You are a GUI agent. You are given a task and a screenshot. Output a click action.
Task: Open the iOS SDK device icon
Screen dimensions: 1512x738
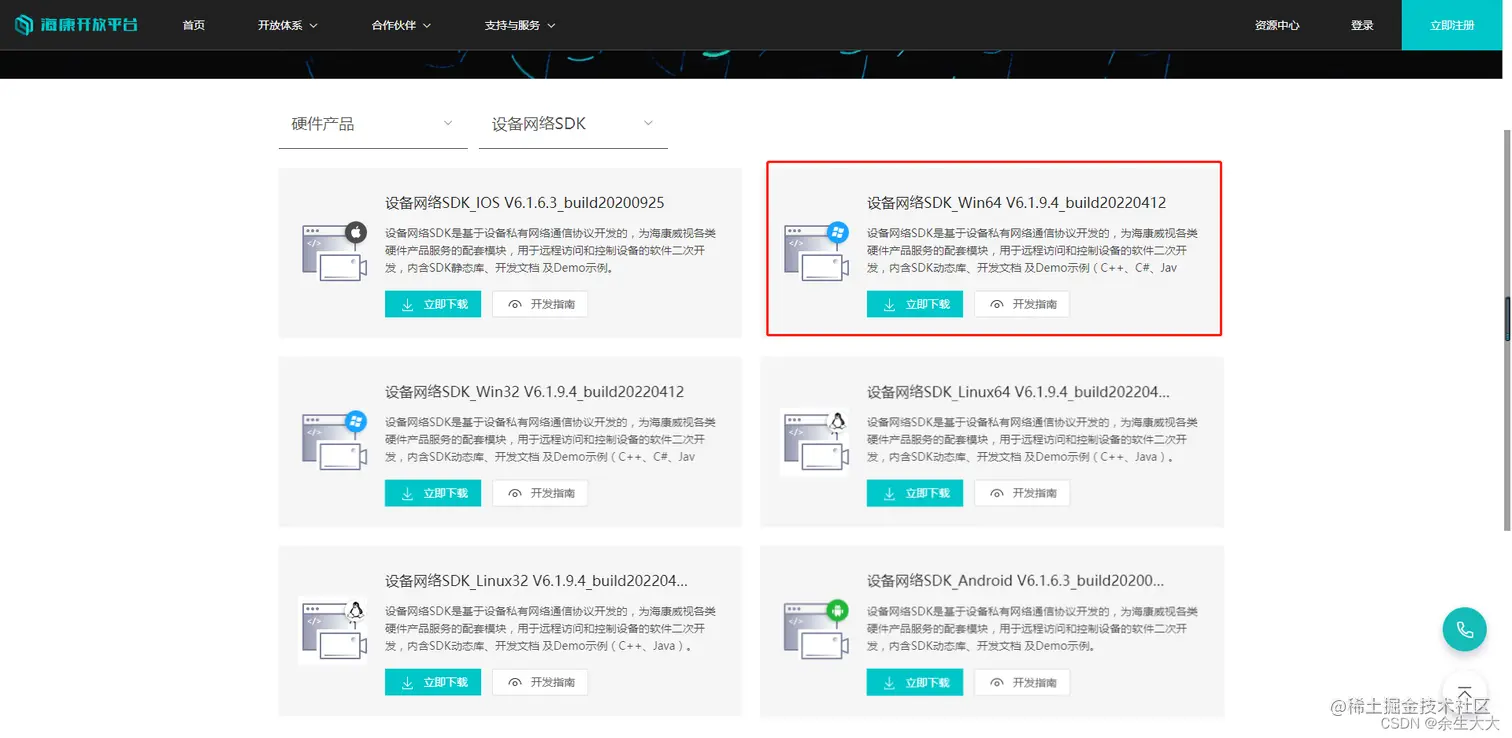pos(334,251)
